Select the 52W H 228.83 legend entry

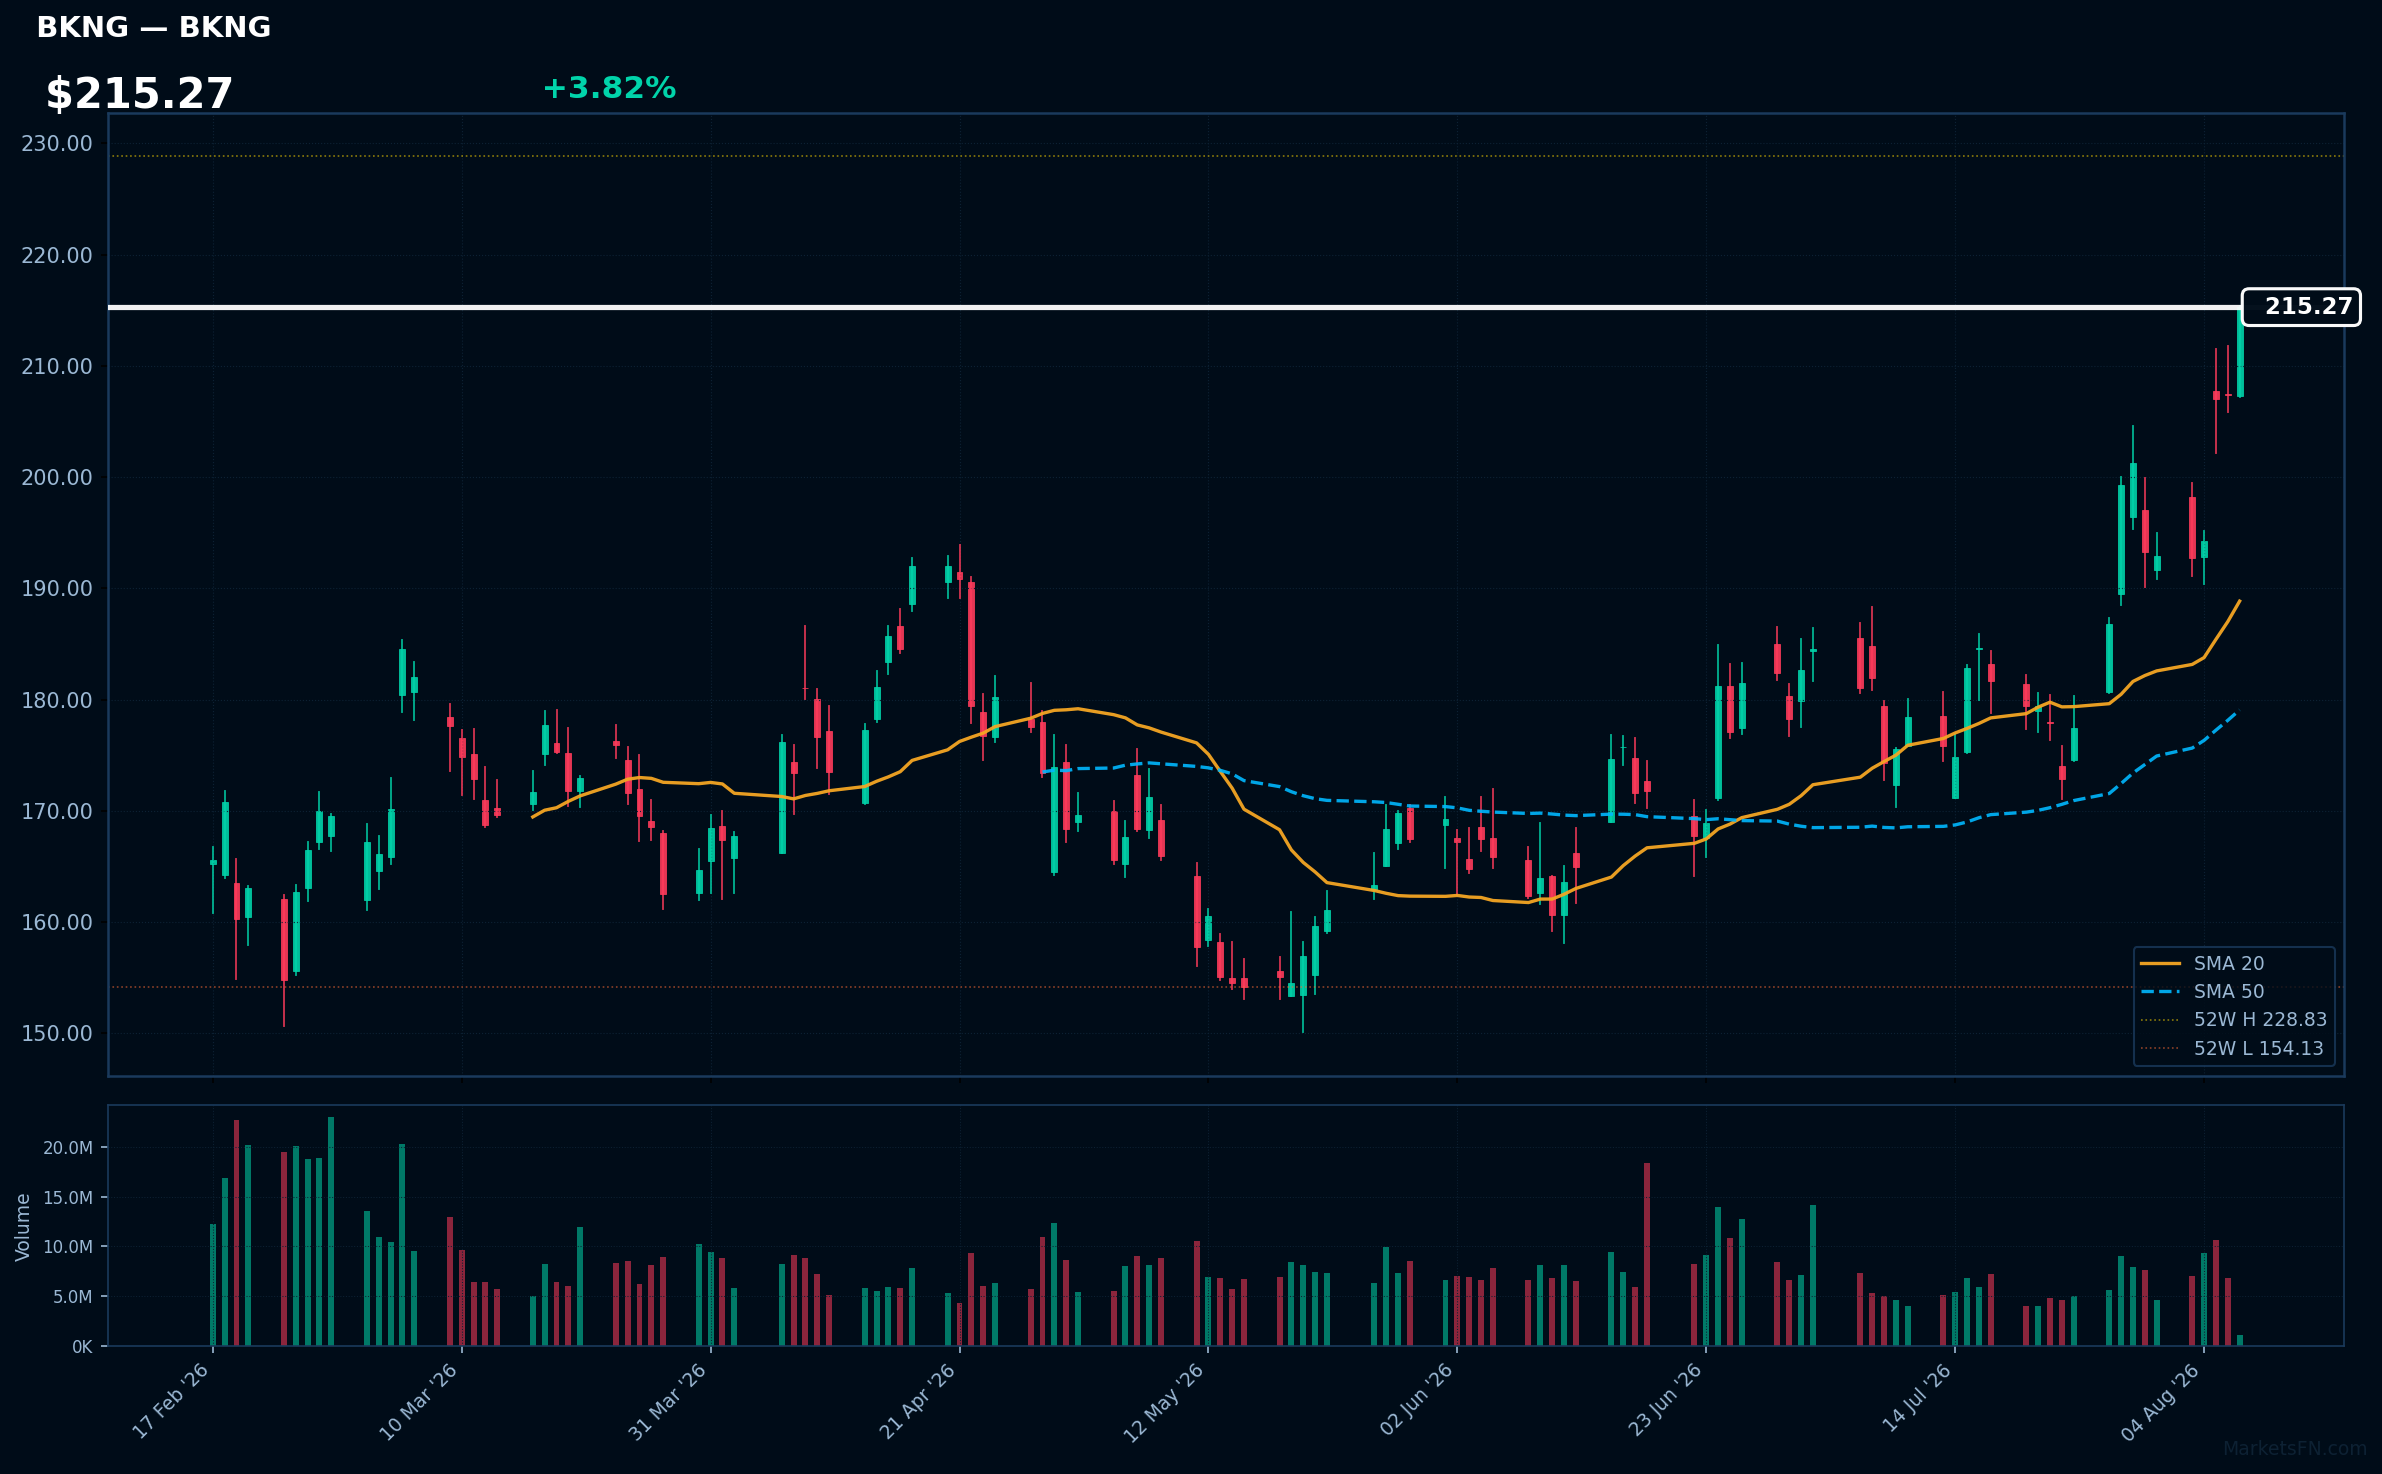click(2233, 1019)
